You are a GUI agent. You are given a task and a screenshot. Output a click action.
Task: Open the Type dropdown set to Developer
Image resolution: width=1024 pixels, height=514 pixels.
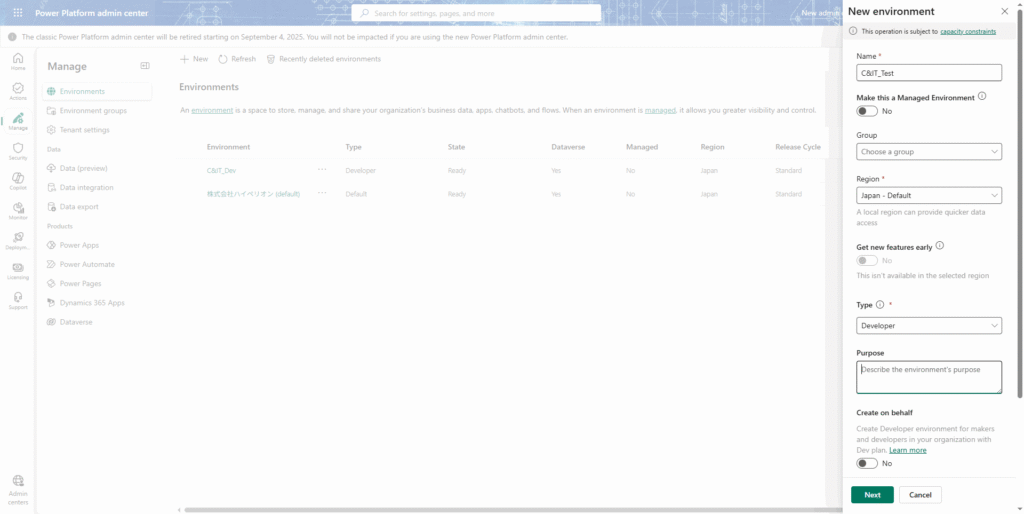pos(929,326)
